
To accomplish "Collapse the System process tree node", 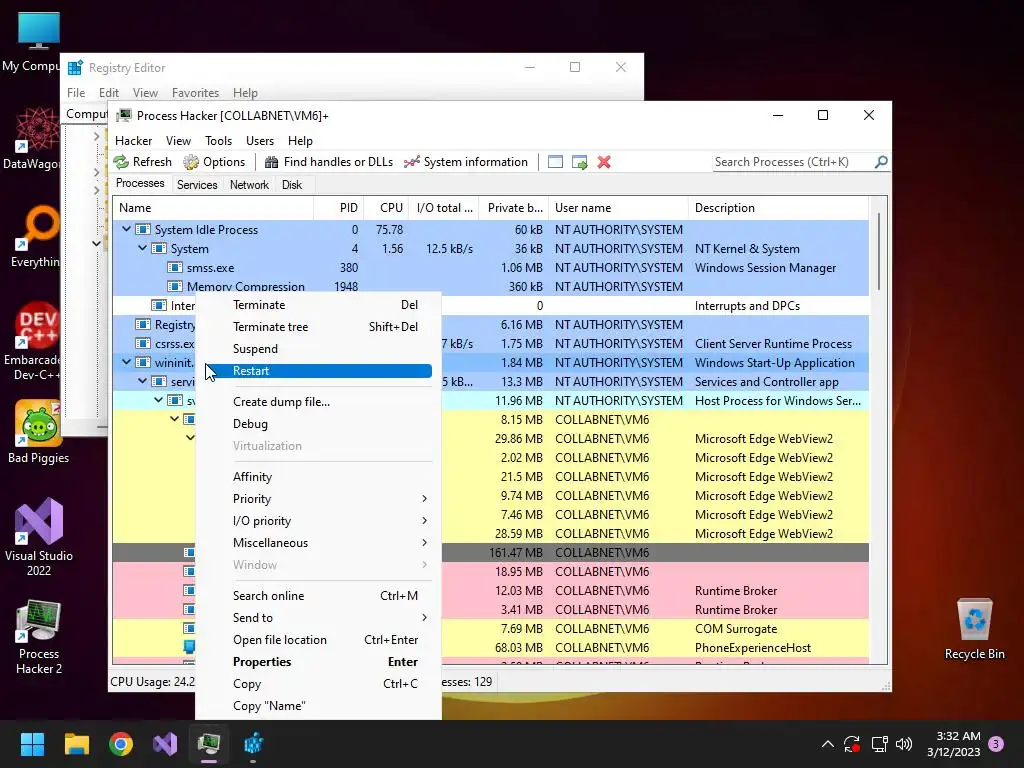I will tap(142, 248).
